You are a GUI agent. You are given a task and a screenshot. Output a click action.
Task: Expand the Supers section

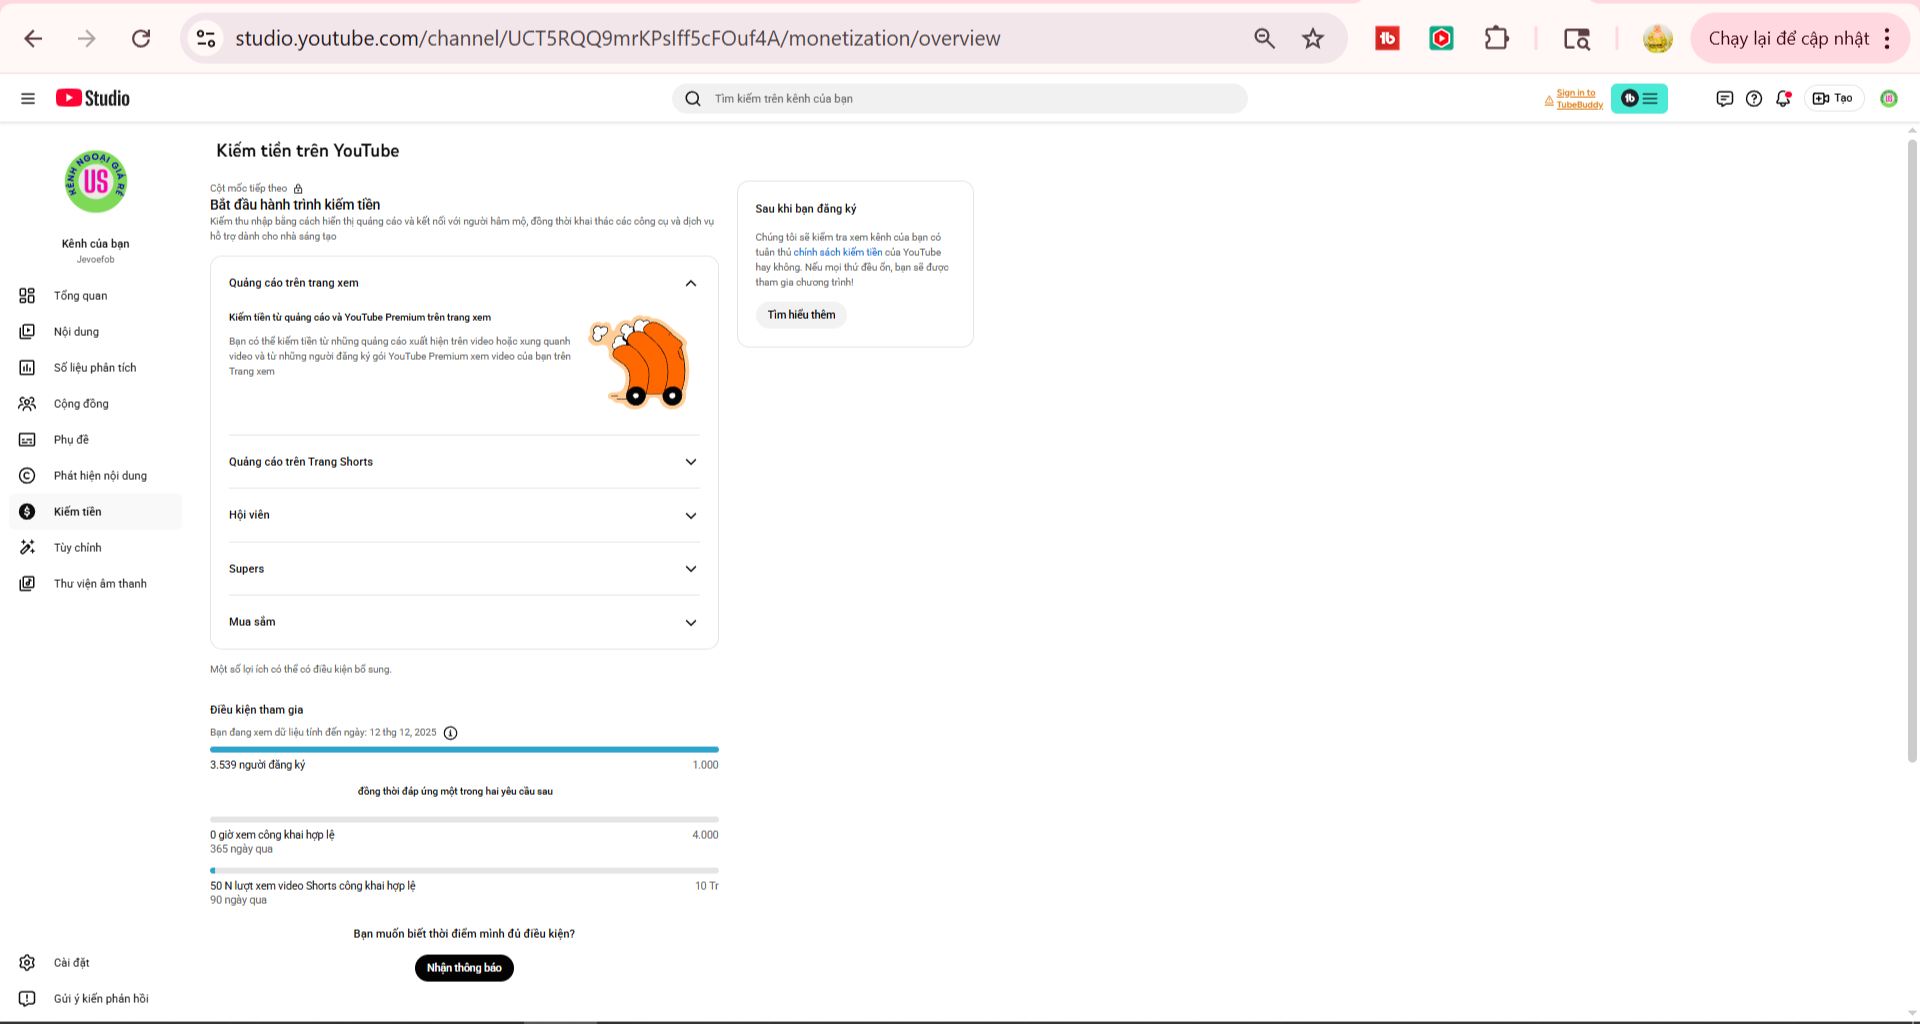click(464, 569)
